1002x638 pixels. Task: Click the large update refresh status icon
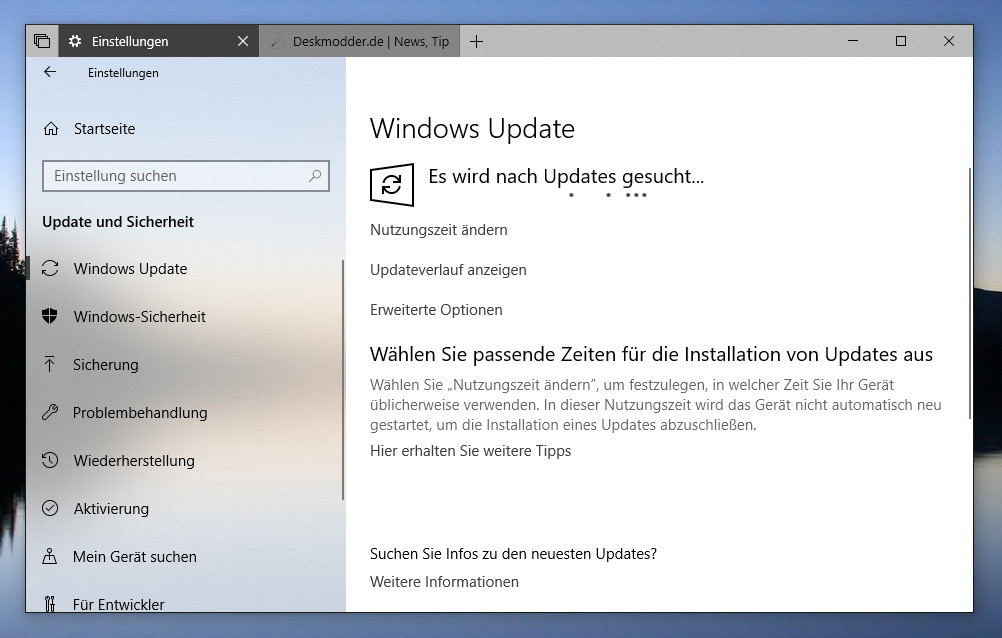point(392,185)
